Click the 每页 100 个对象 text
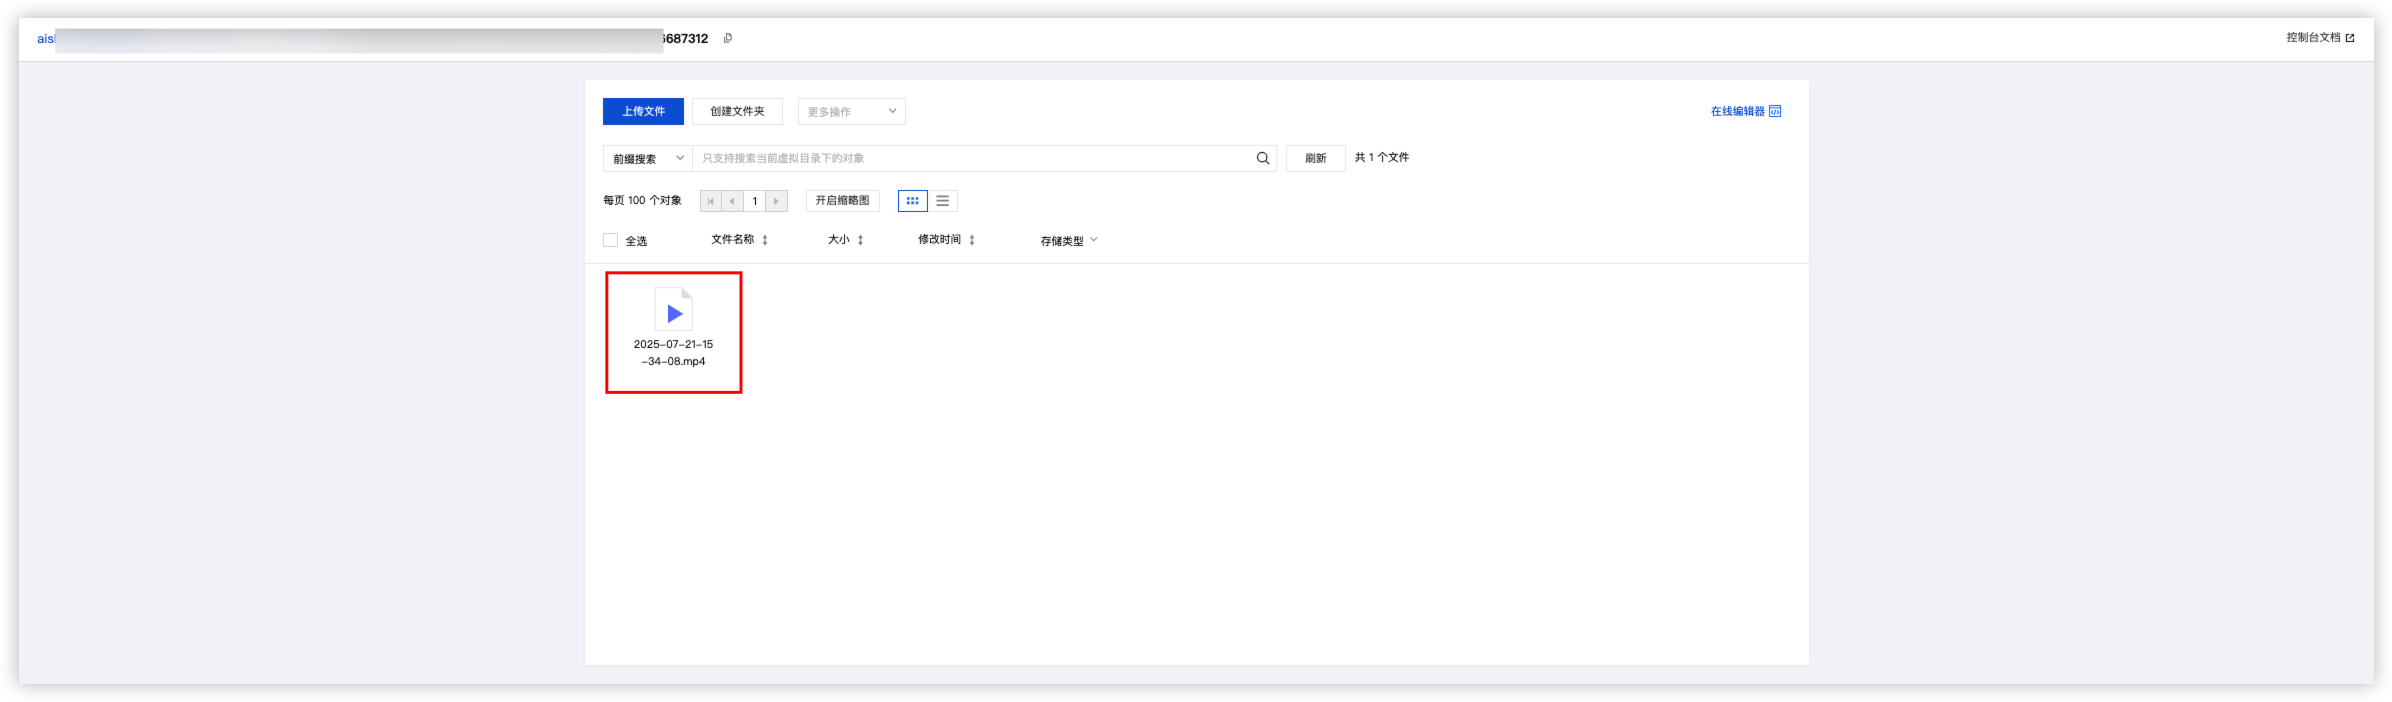Image resolution: width=2392 pixels, height=702 pixels. click(642, 201)
